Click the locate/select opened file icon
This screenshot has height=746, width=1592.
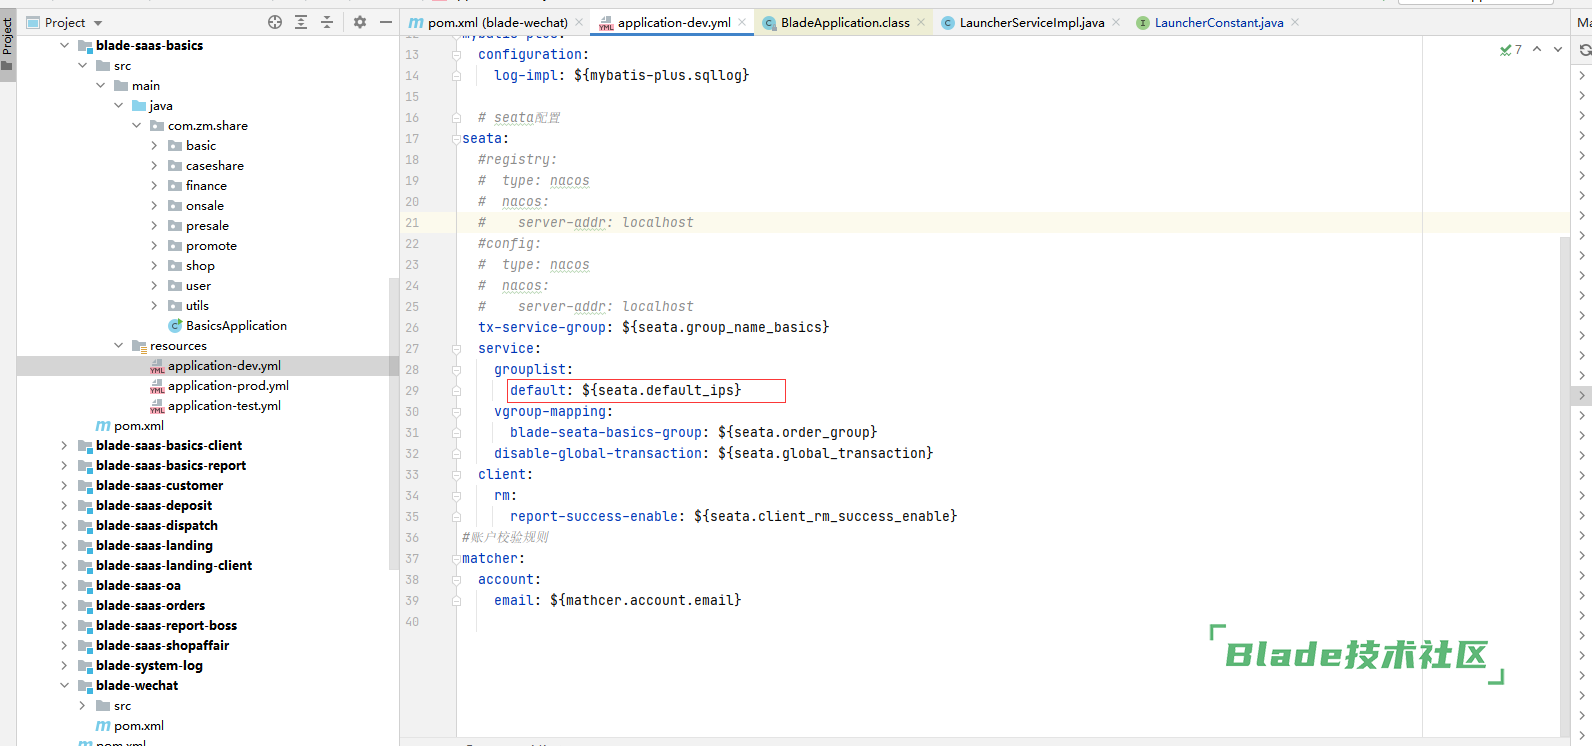click(275, 22)
